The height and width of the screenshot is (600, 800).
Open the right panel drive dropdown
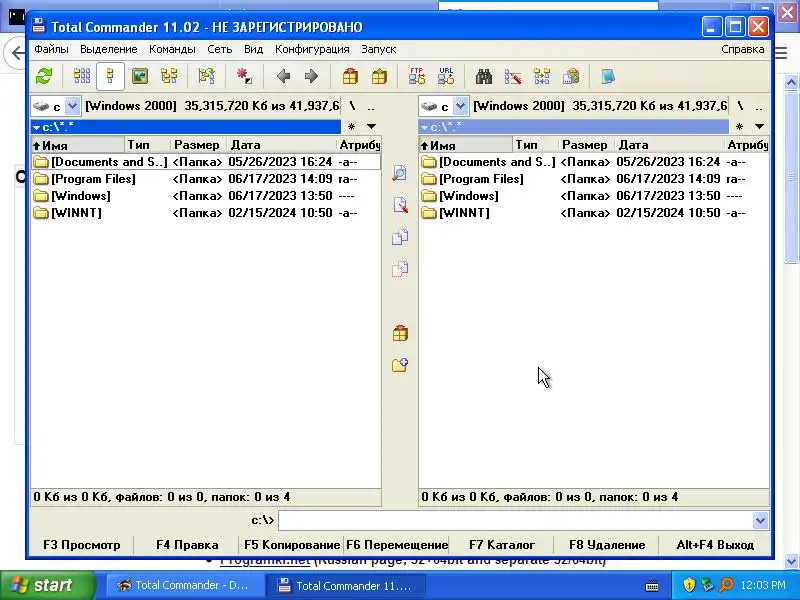click(461, 106)
